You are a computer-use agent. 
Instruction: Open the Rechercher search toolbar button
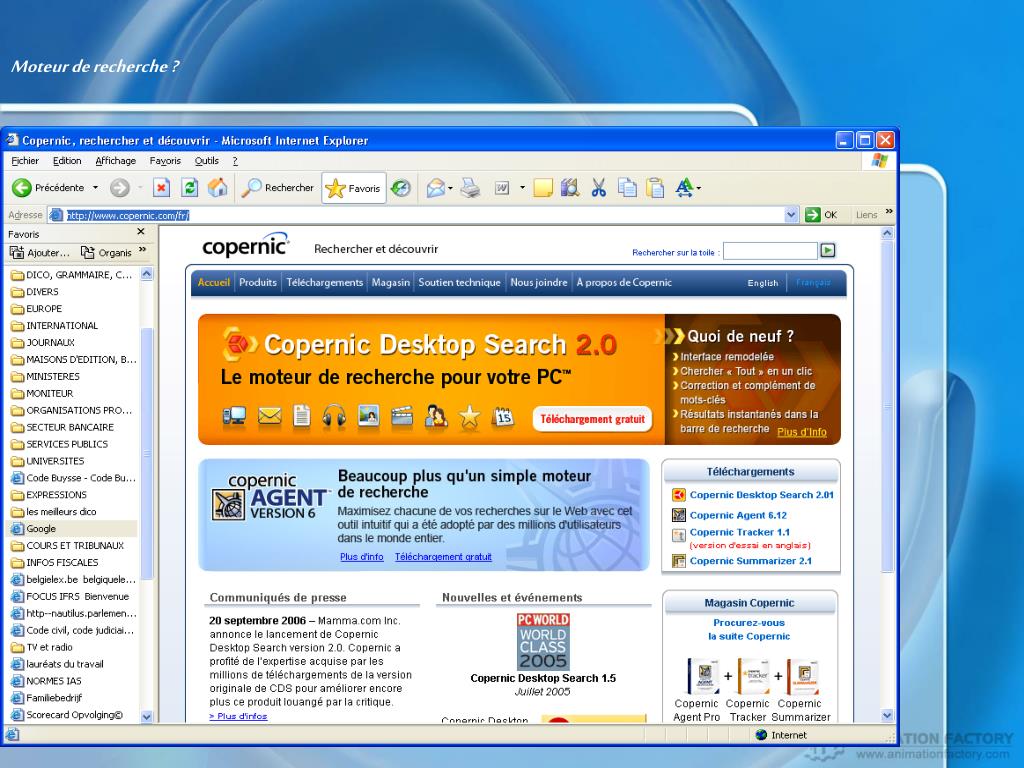277,188
